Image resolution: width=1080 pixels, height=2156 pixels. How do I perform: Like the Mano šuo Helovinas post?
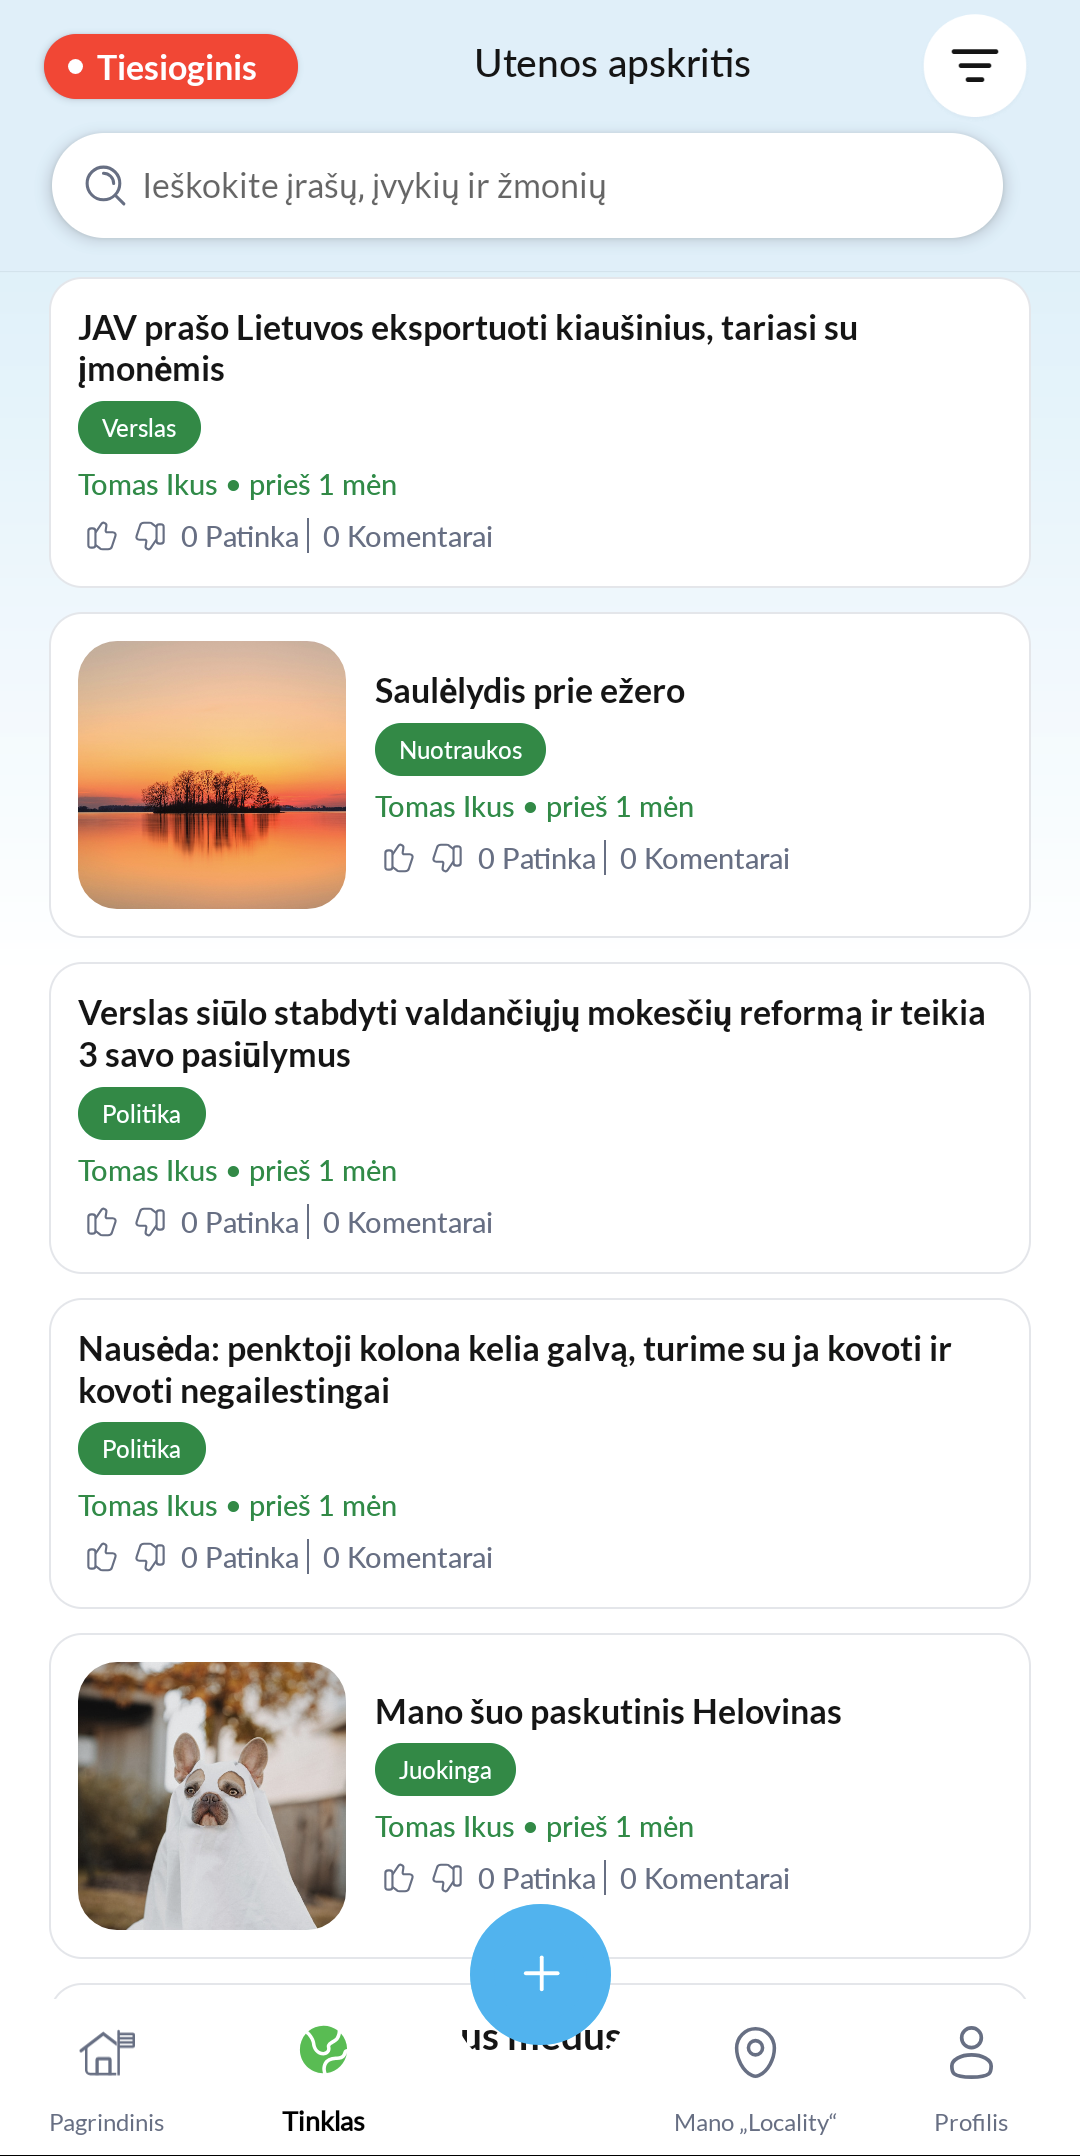[x=398, y=1878]
